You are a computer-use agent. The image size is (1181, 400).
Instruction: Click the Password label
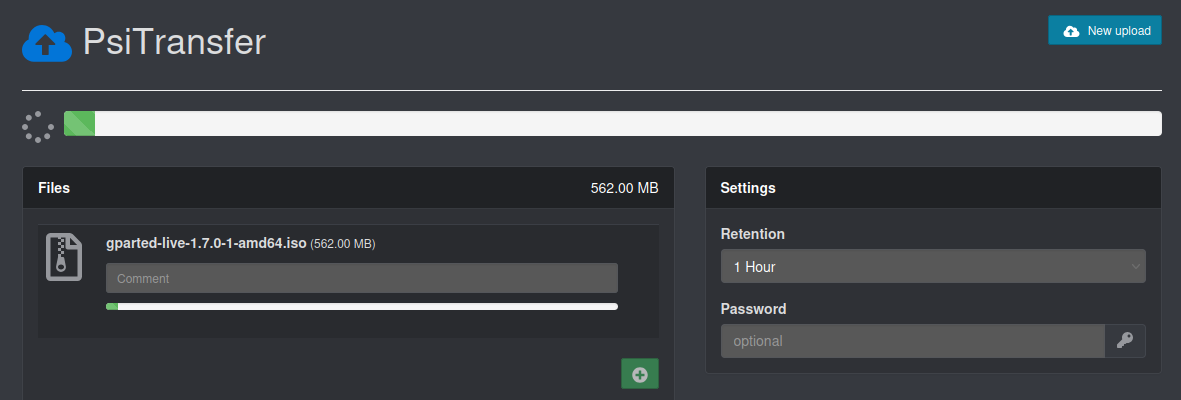(x=753, y=309)
